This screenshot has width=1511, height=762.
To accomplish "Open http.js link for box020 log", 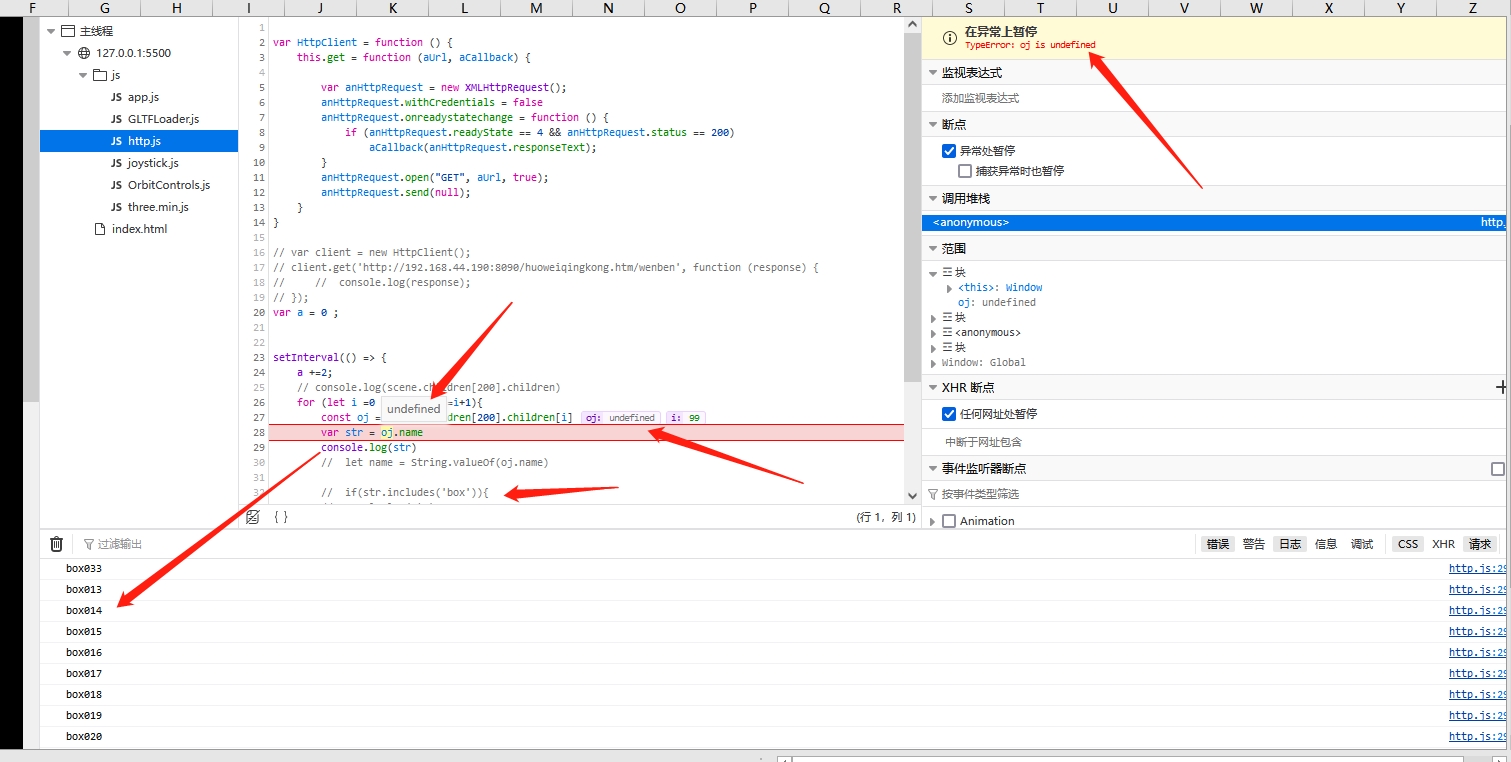I will (1478, 736).
